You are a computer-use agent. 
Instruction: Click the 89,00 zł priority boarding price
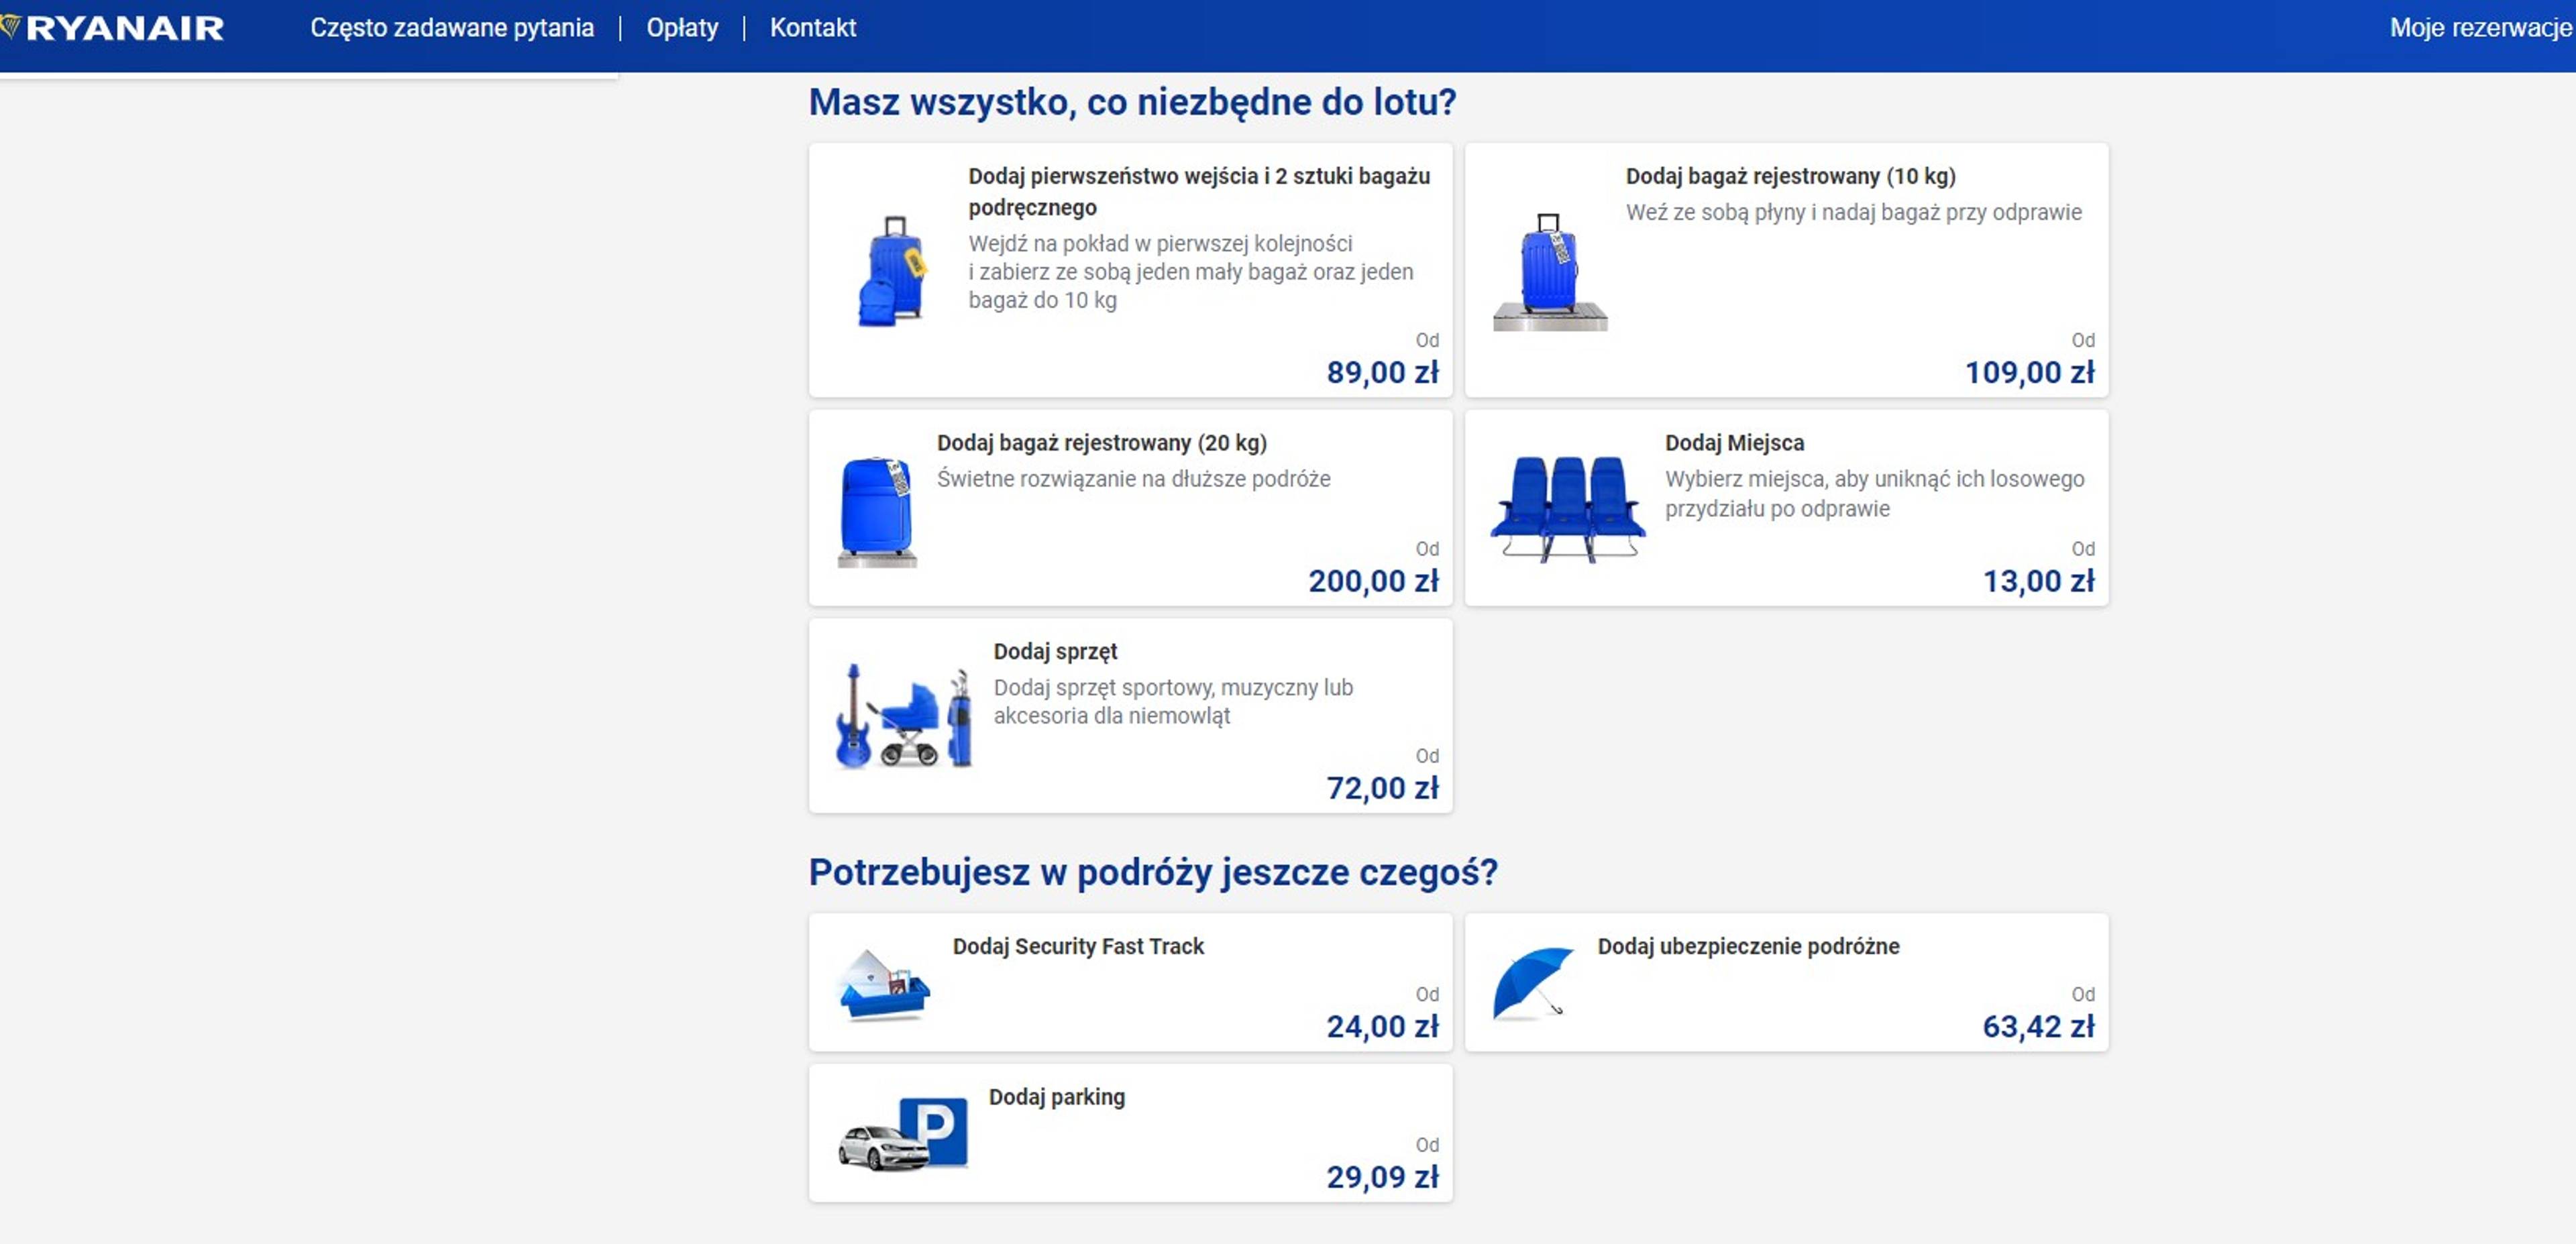(x=1382, y=372)
